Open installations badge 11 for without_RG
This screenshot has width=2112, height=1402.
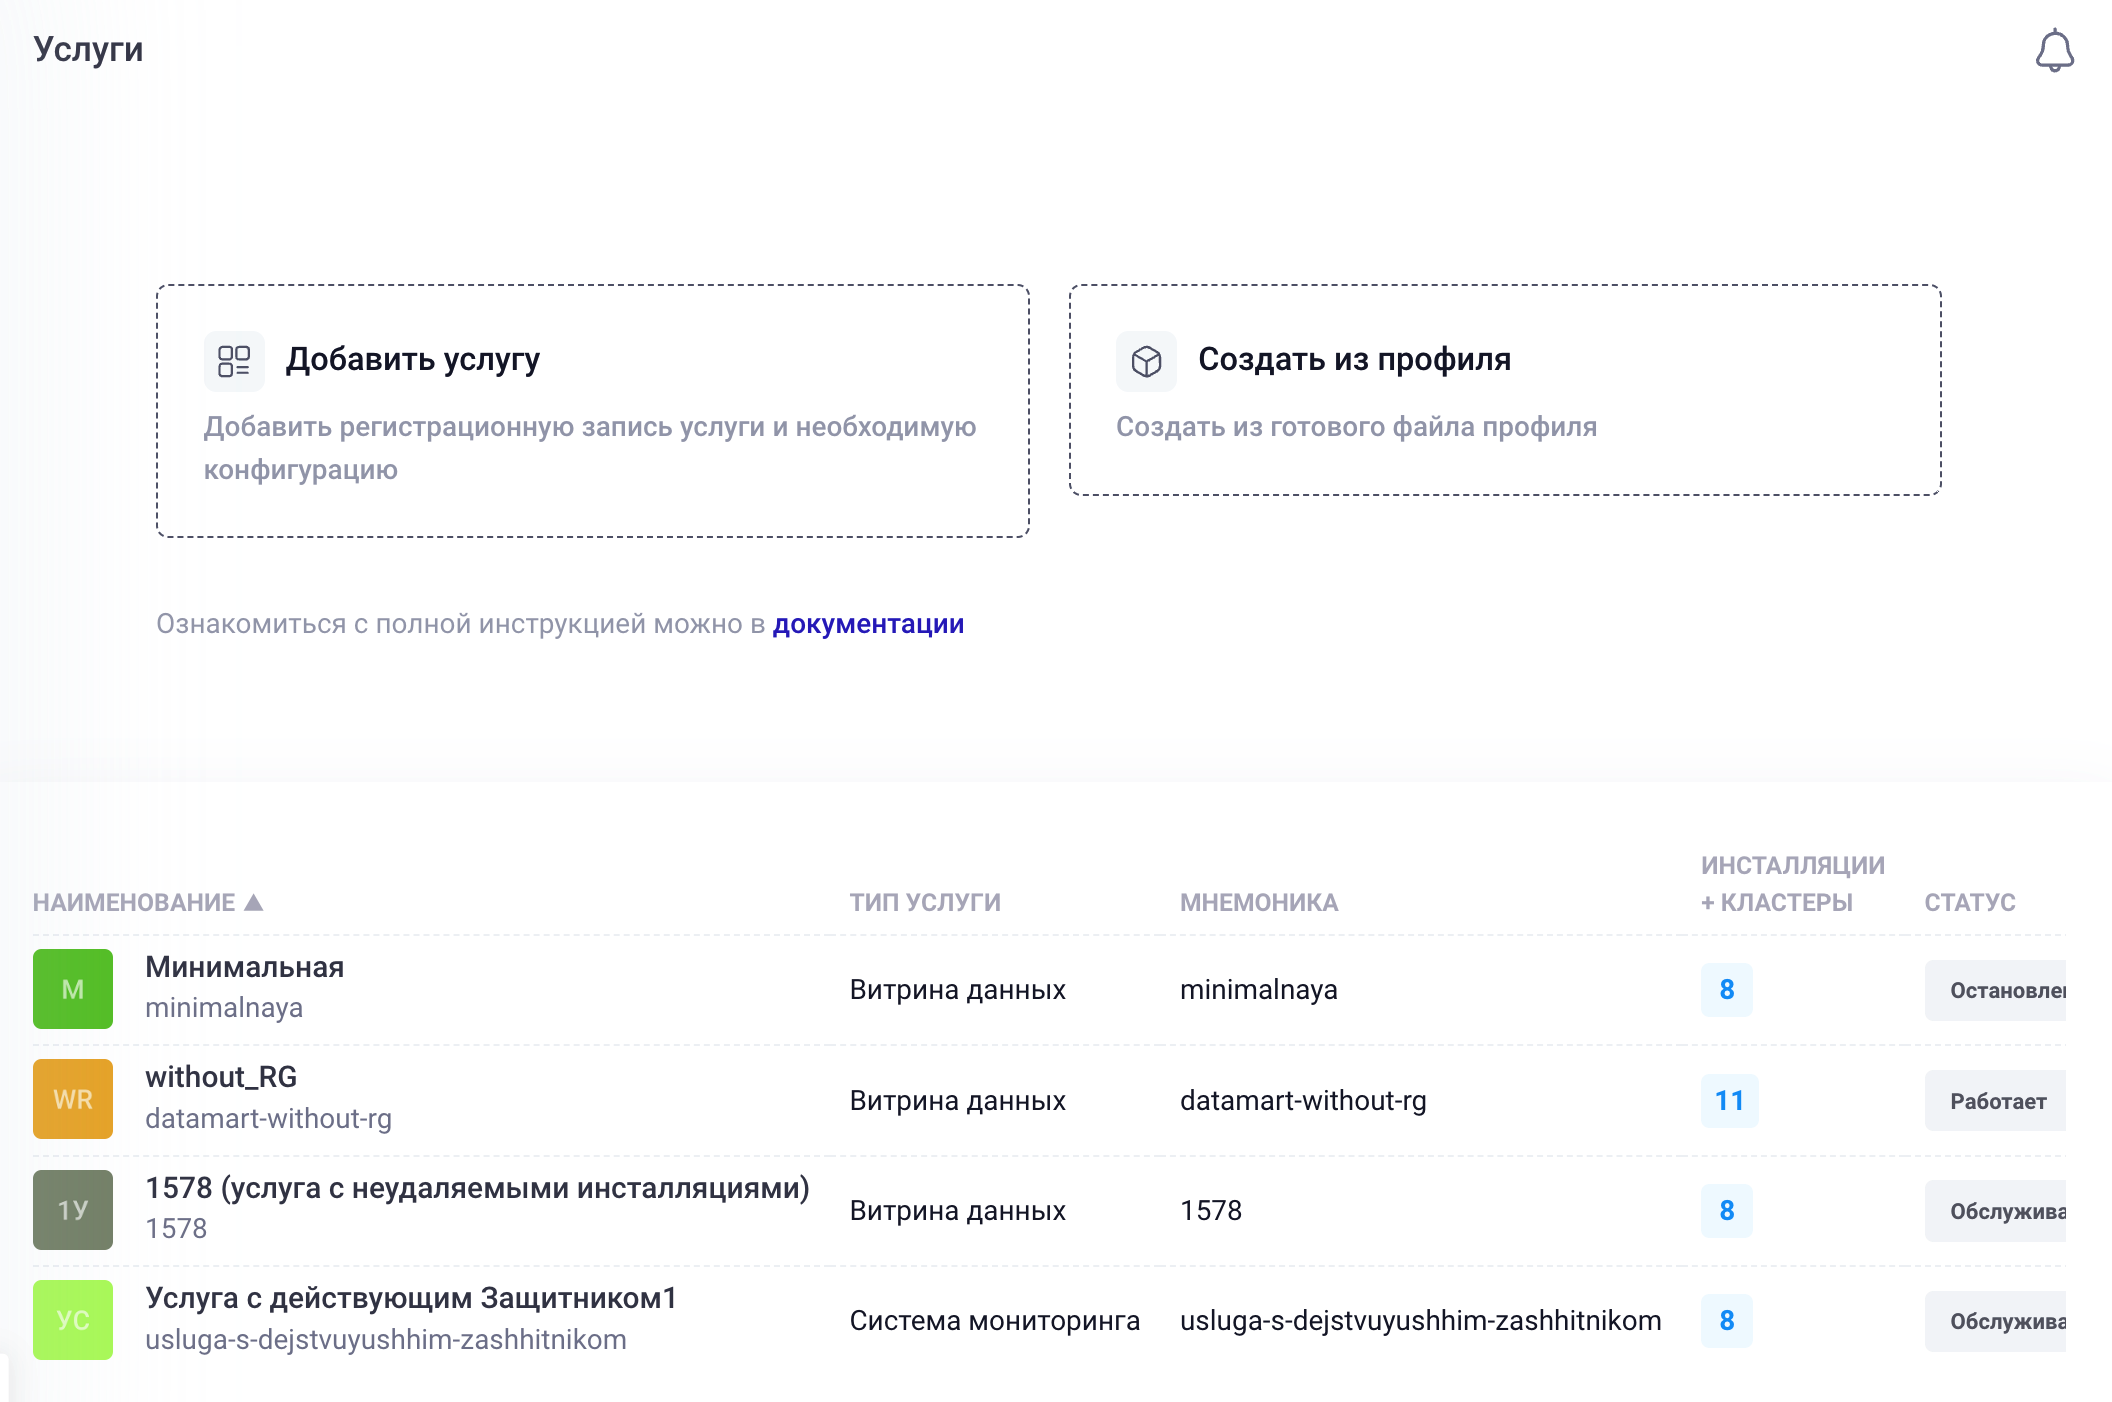[x=1729, y=1100]
